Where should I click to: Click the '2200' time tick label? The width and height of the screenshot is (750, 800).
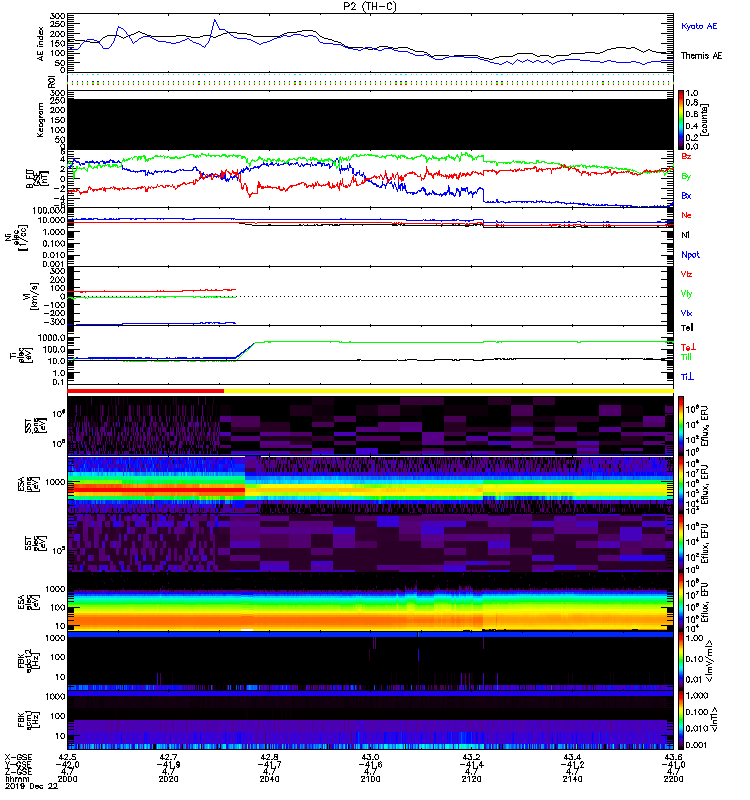pos(673,779)
